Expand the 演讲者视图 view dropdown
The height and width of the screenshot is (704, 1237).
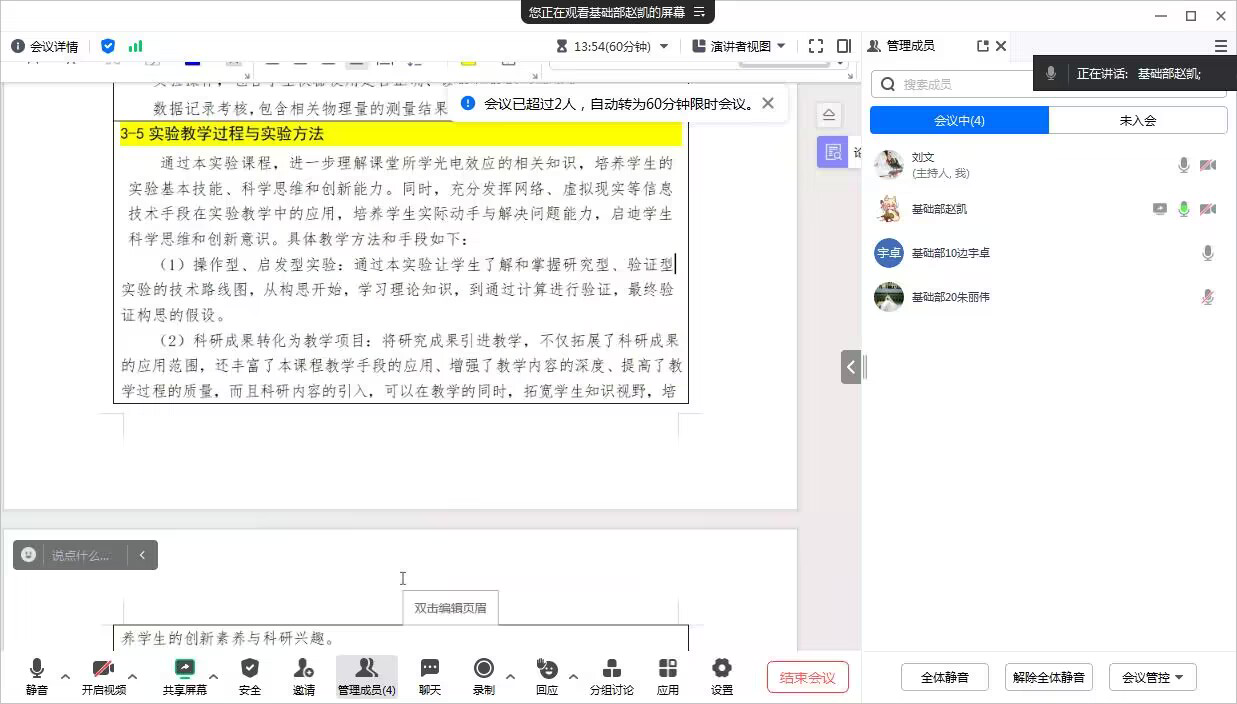coord(781,46)
